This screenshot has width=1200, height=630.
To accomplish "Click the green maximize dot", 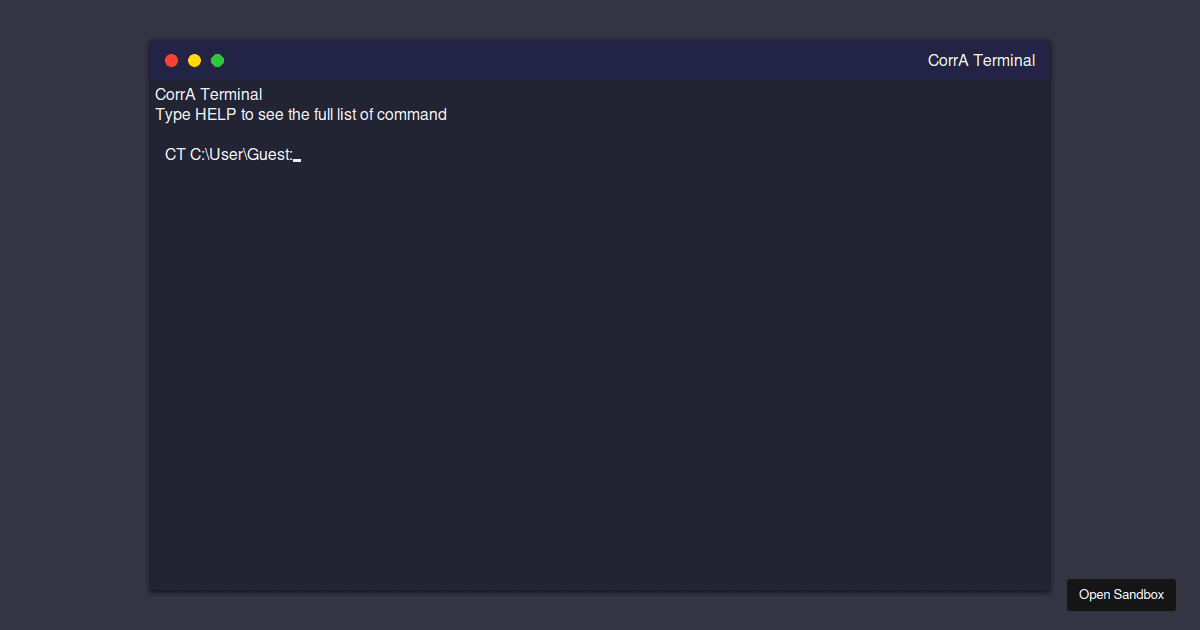I will pos(217,60).
